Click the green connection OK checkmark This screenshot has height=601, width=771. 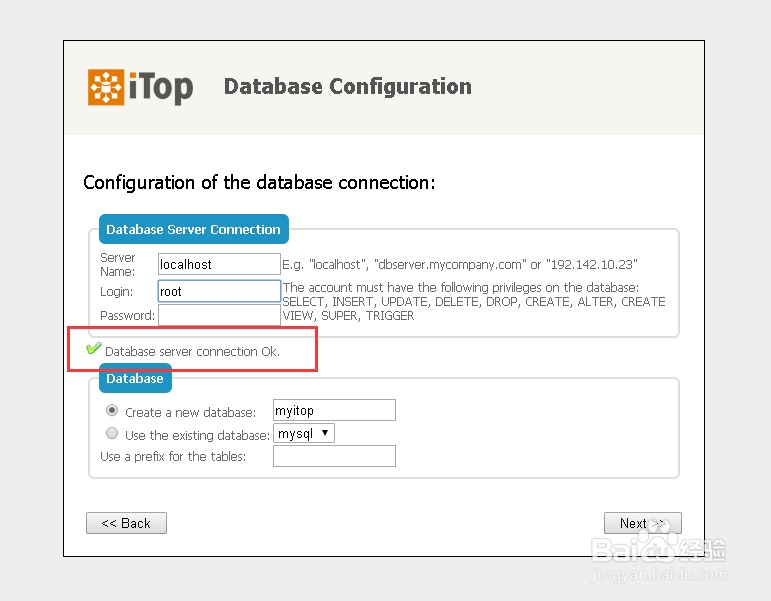pos(94,349)
